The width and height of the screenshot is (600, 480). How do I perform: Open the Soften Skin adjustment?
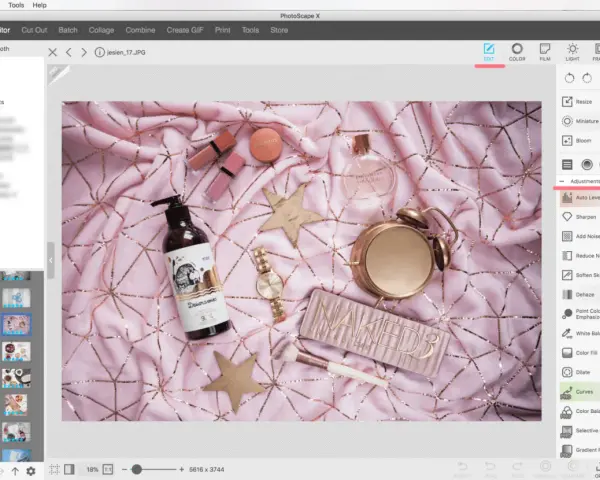tap(580, 275)
